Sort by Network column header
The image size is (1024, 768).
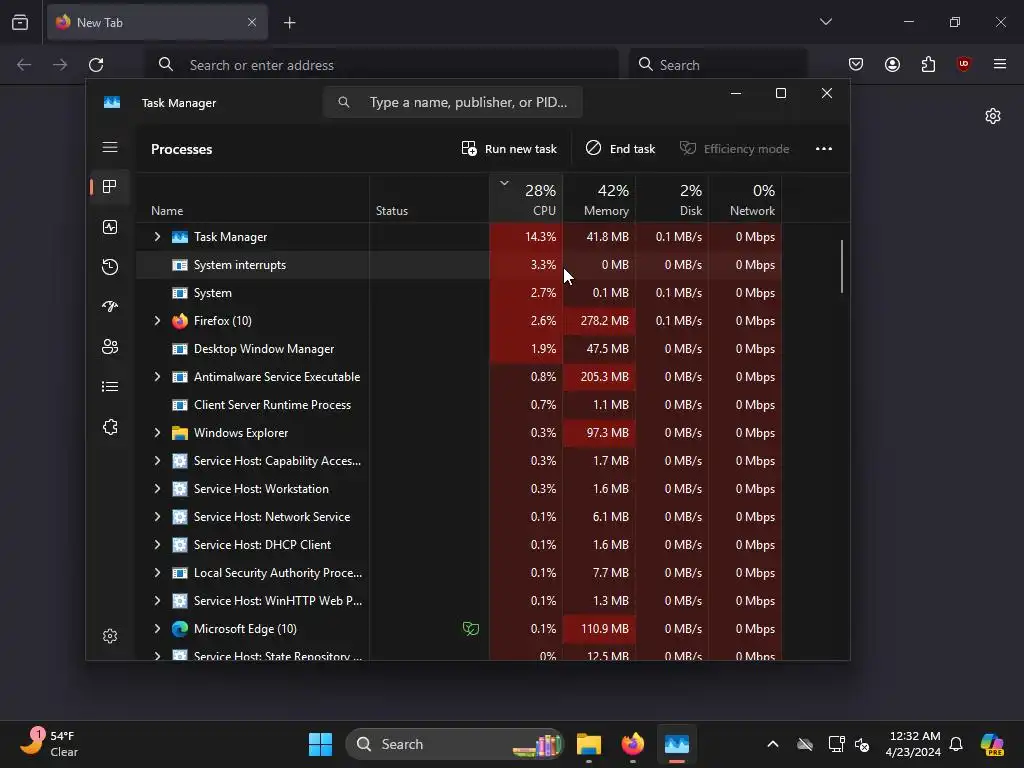pyautogui.click(x=745, y=199)
